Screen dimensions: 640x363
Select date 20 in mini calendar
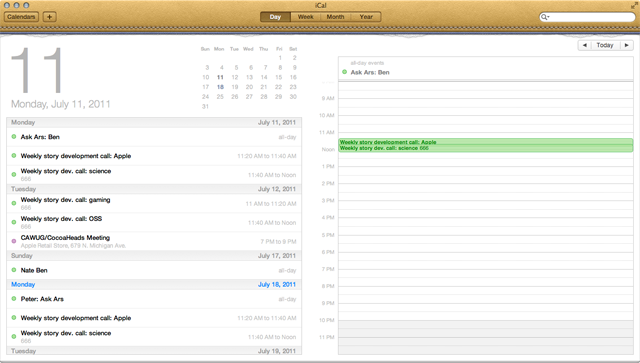tap(249, 87)
